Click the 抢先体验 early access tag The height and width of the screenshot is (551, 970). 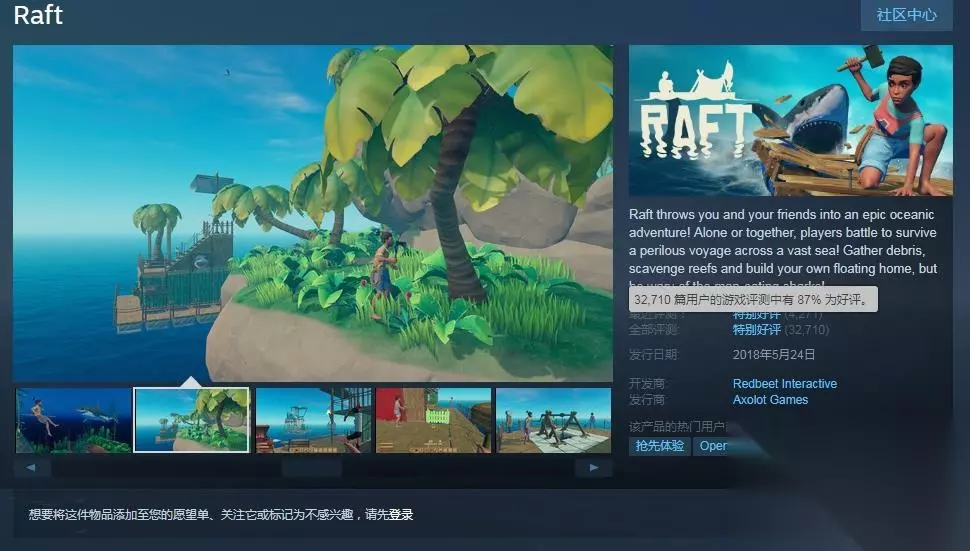(659, 446)
